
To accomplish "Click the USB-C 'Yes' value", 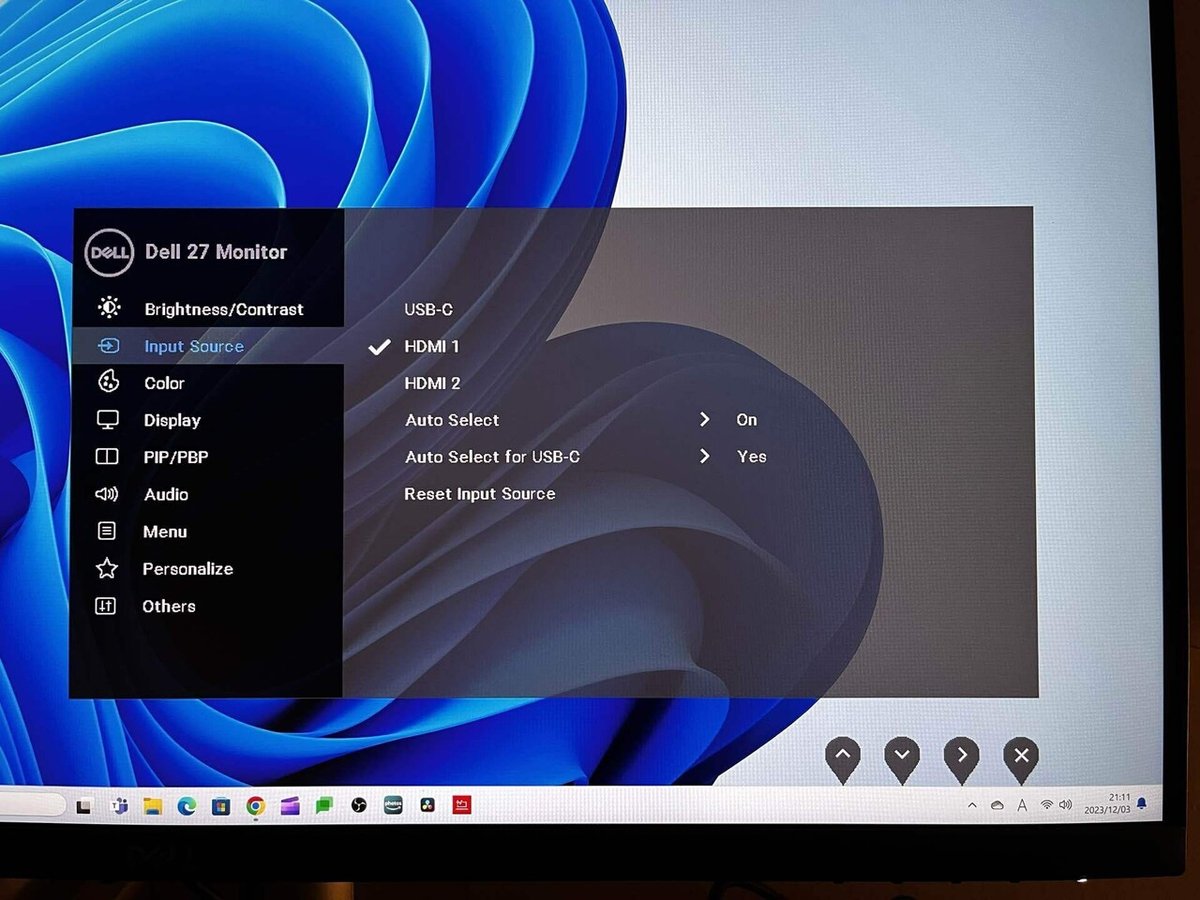I will click(x=752, y=457).
